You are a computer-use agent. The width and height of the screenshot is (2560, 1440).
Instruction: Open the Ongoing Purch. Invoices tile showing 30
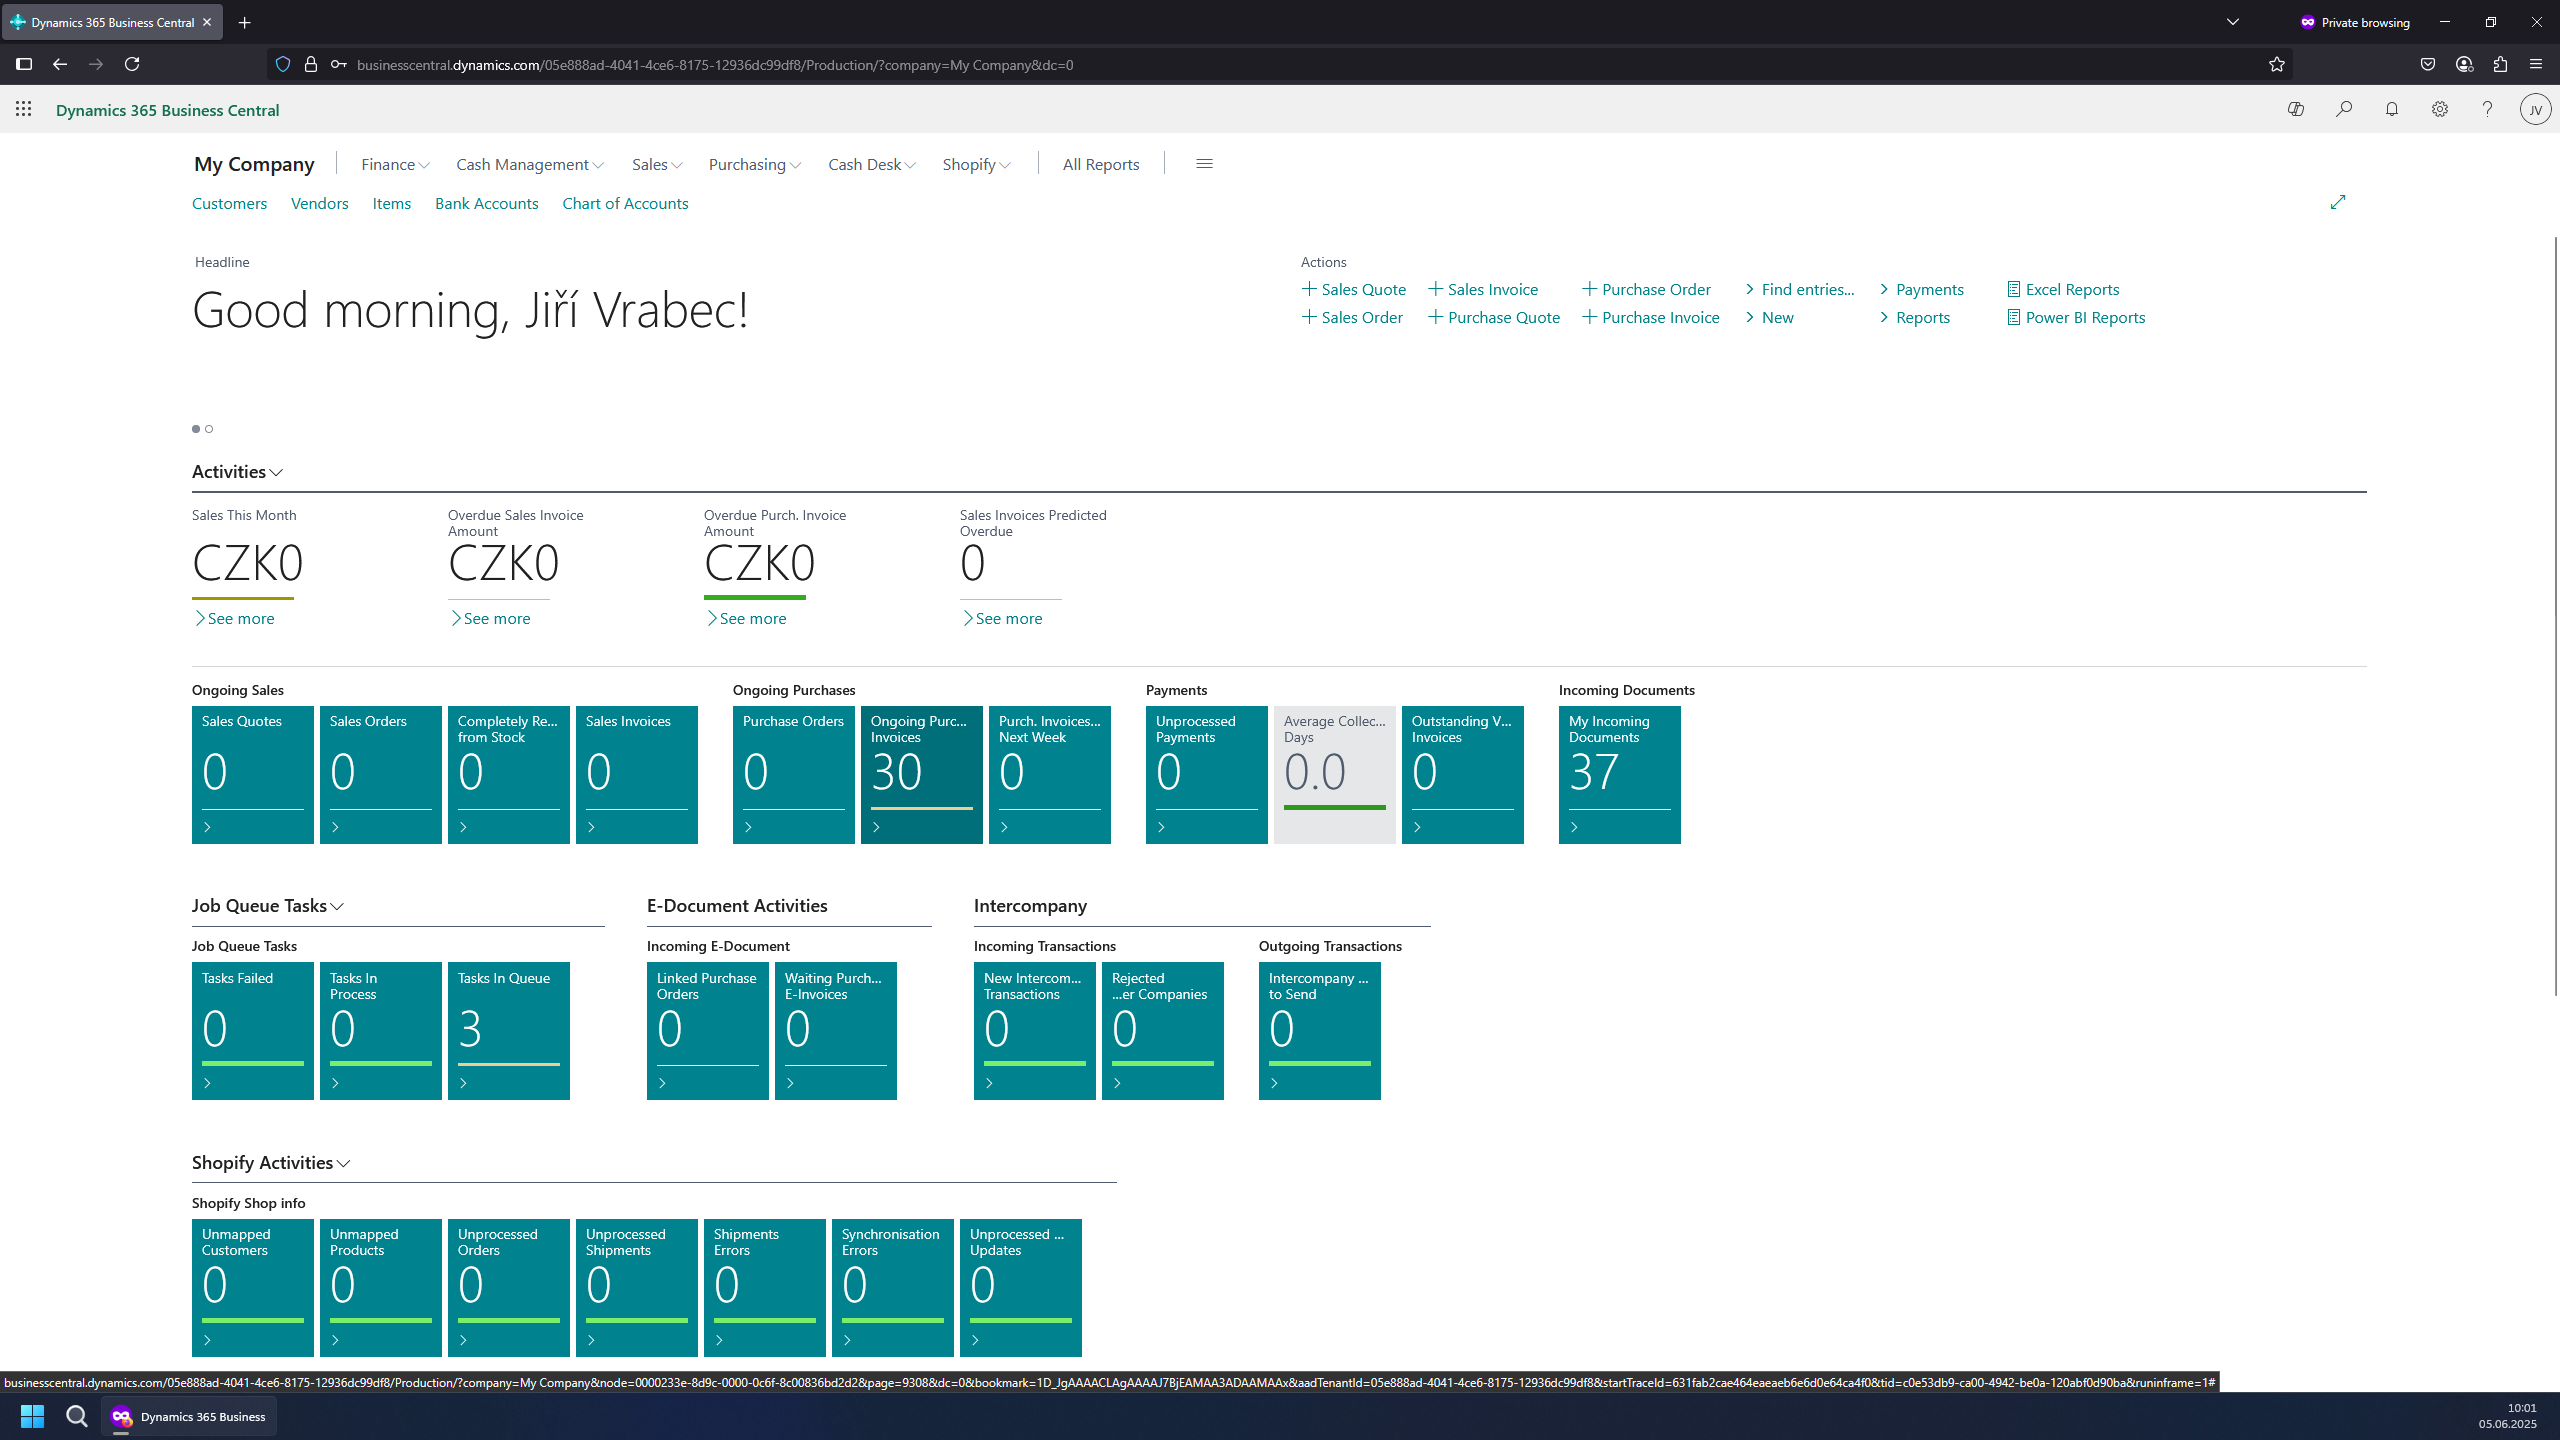coord(922,775)
